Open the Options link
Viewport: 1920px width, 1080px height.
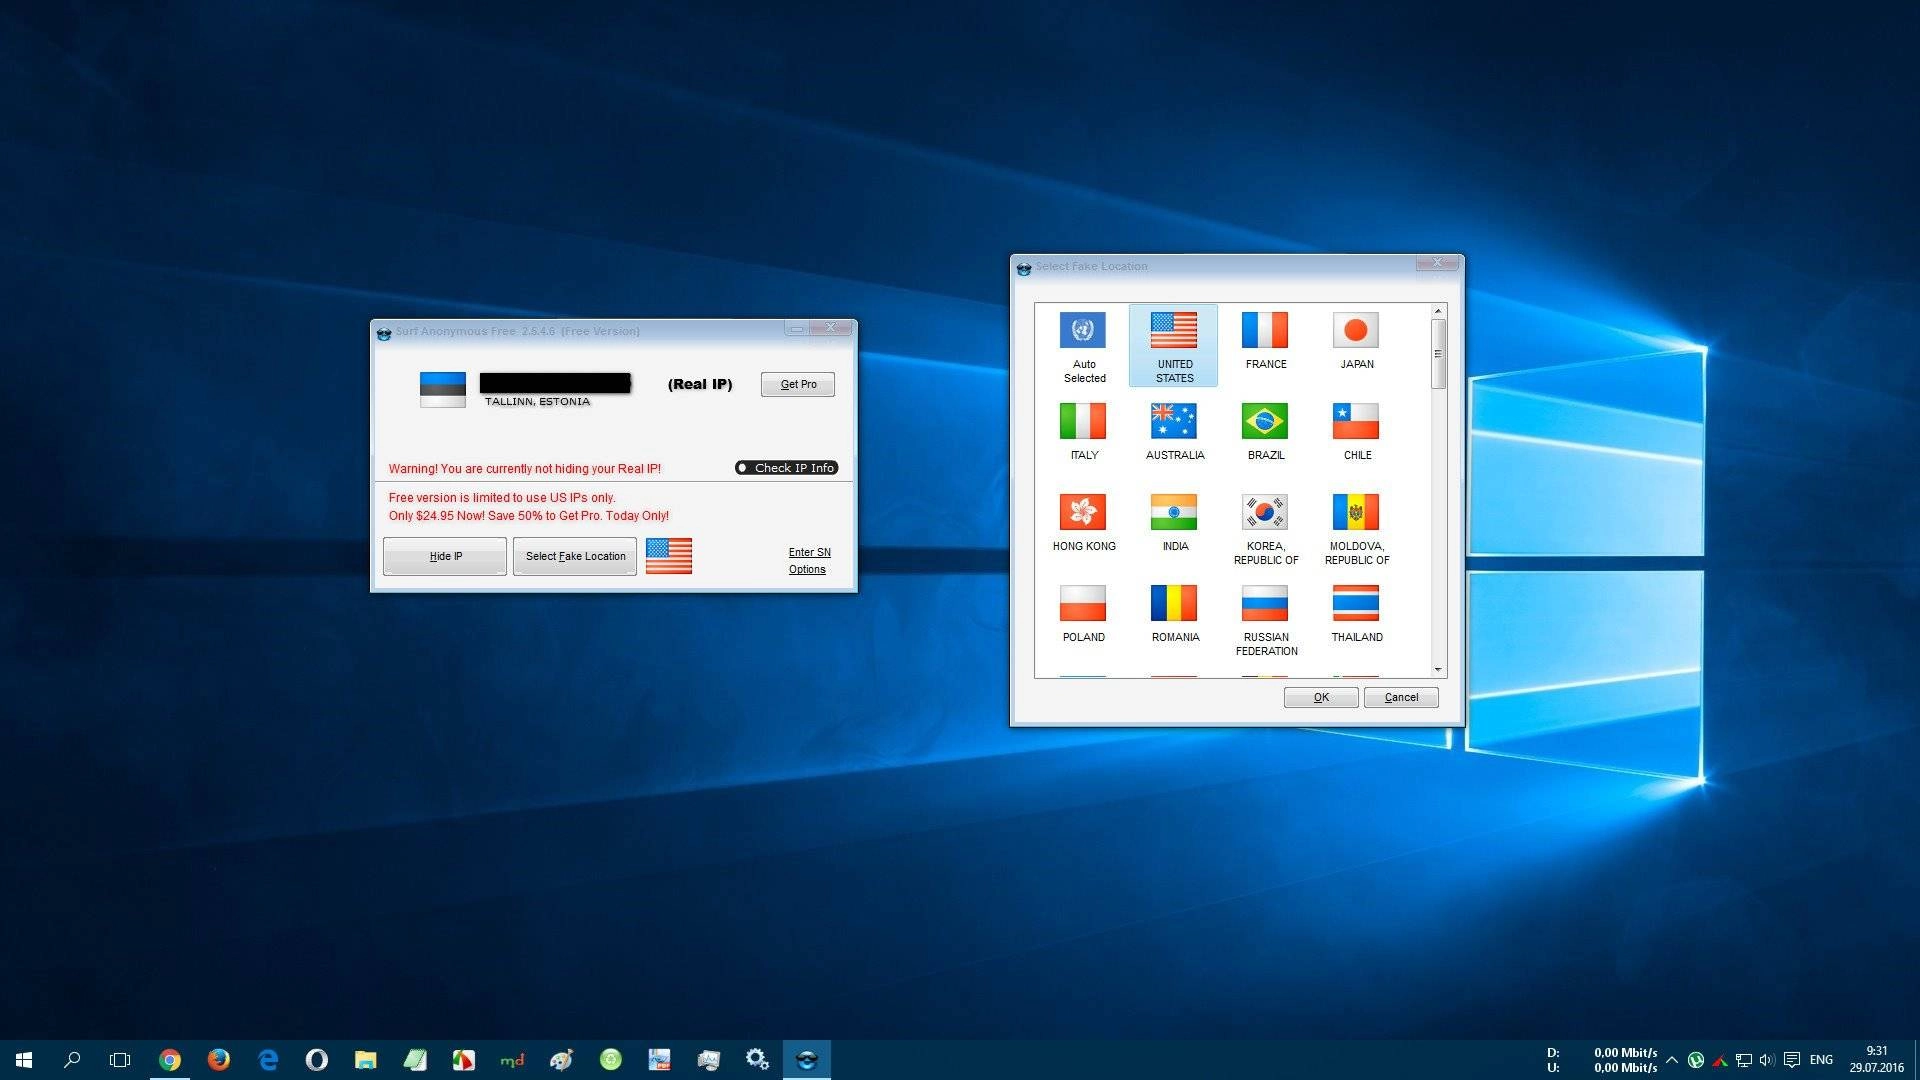(807, 569)
